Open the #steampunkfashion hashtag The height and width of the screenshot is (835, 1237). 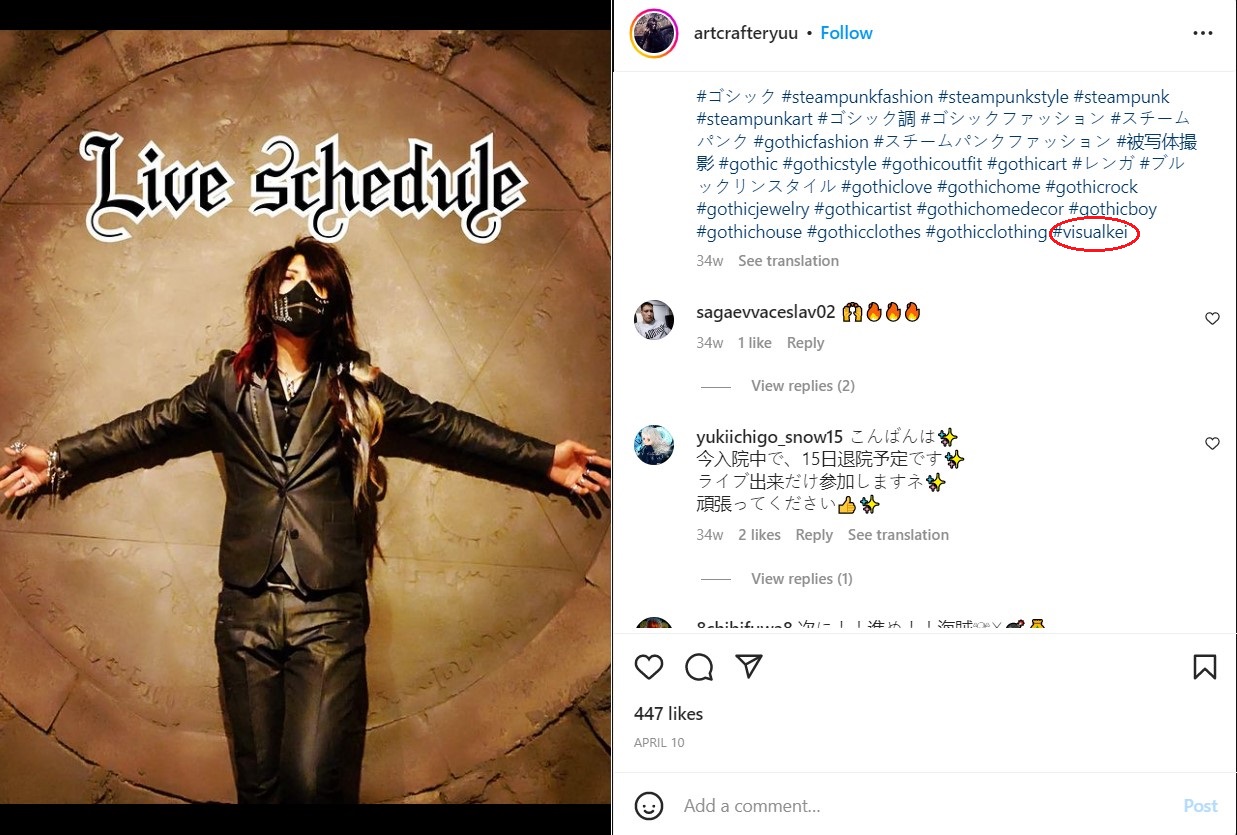coord(857,97)
